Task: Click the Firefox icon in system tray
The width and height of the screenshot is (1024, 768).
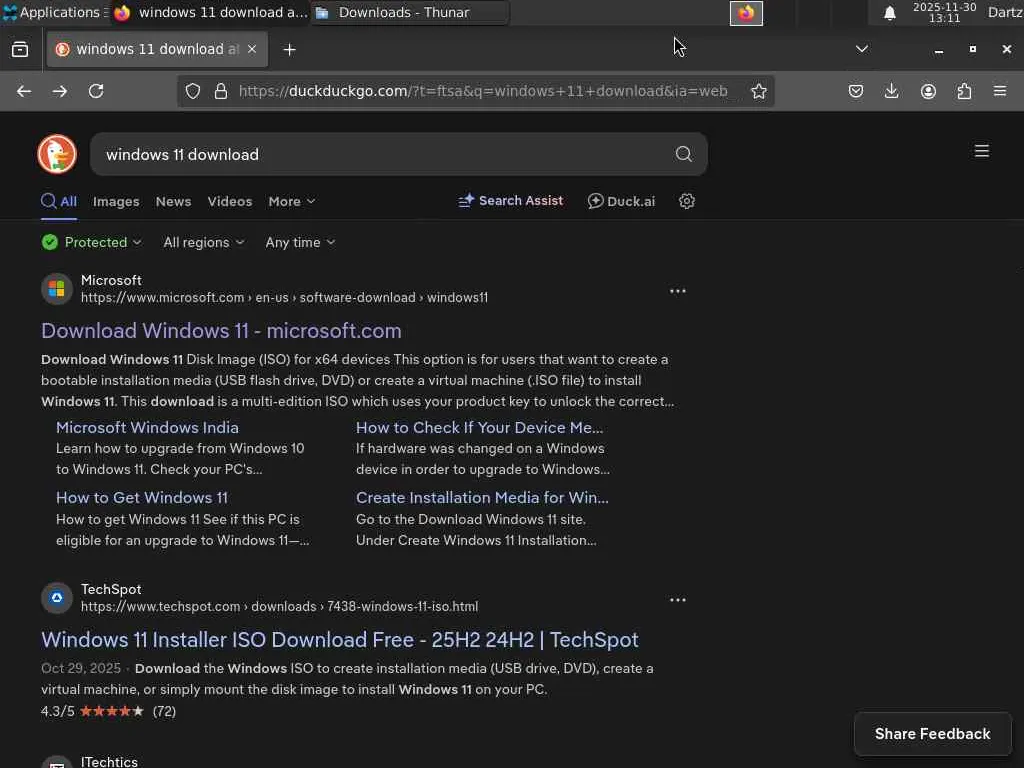Action: click(x=746, y=13)
